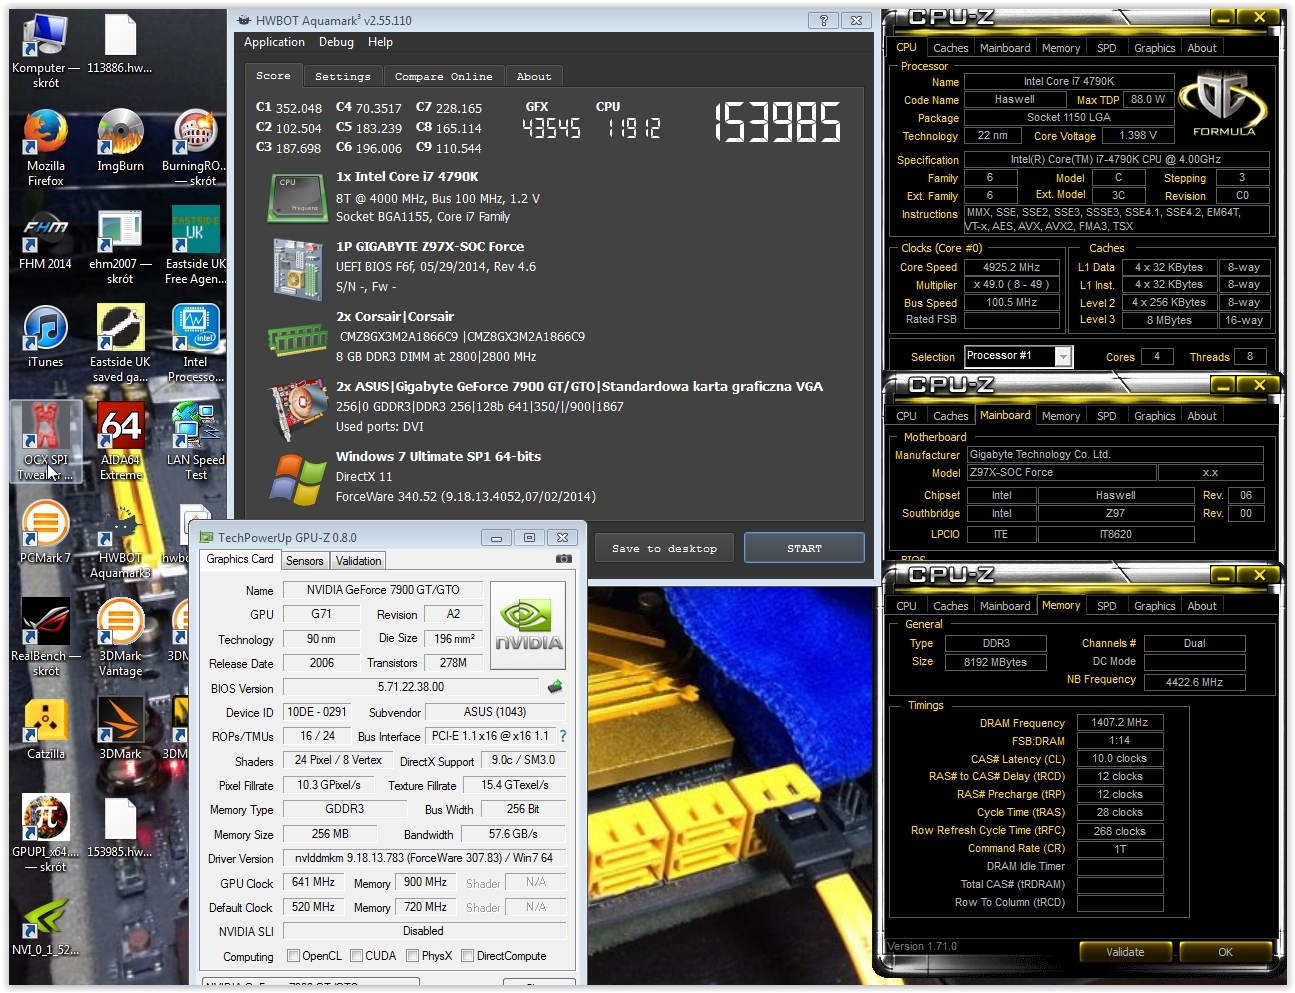1295x993 pixels.
Task: Select Score tab in Aquamark
Action: coord(273,75)
